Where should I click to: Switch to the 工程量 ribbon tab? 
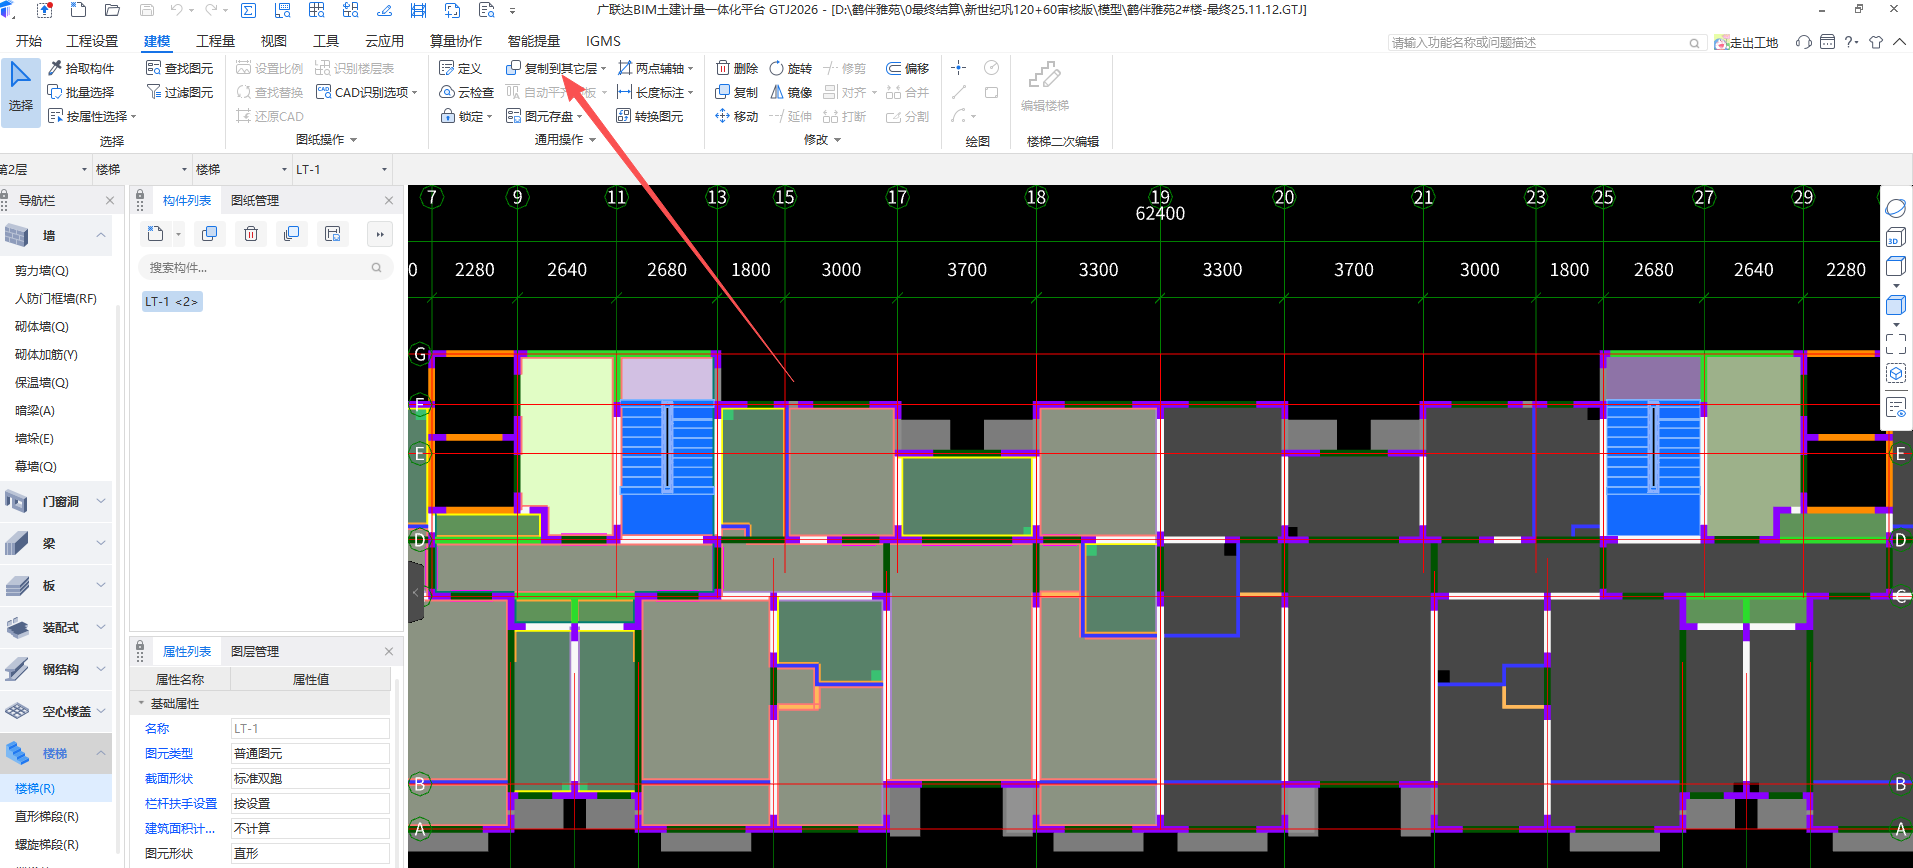[215, 41]
